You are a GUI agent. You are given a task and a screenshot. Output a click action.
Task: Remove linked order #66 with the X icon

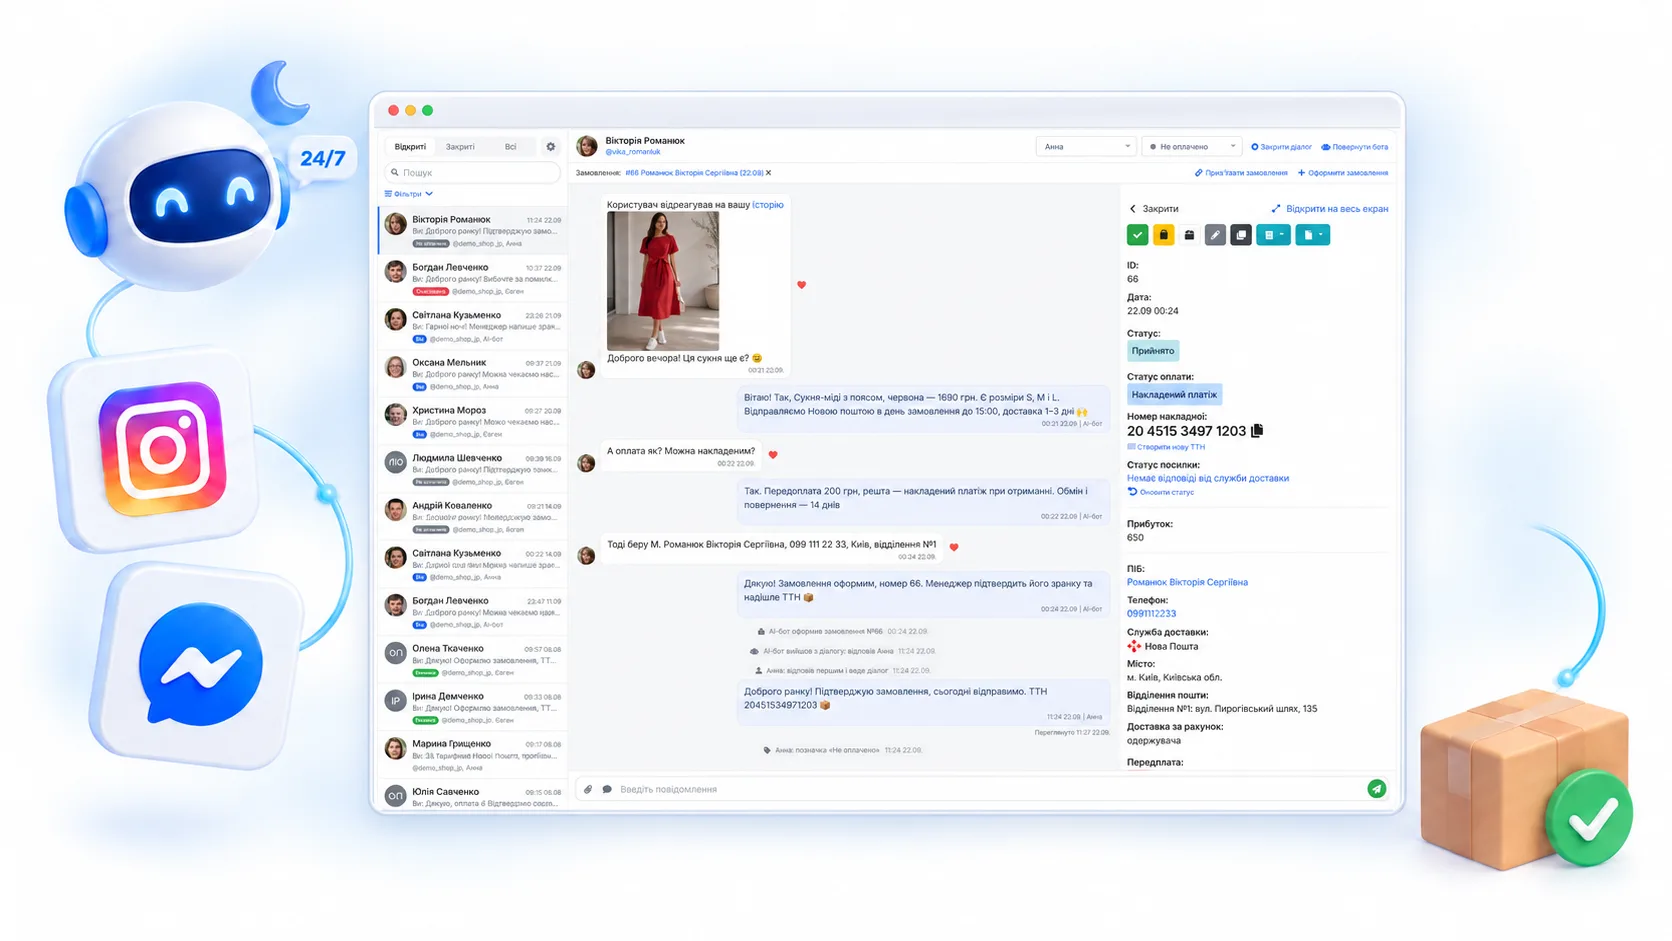(768, 173)
